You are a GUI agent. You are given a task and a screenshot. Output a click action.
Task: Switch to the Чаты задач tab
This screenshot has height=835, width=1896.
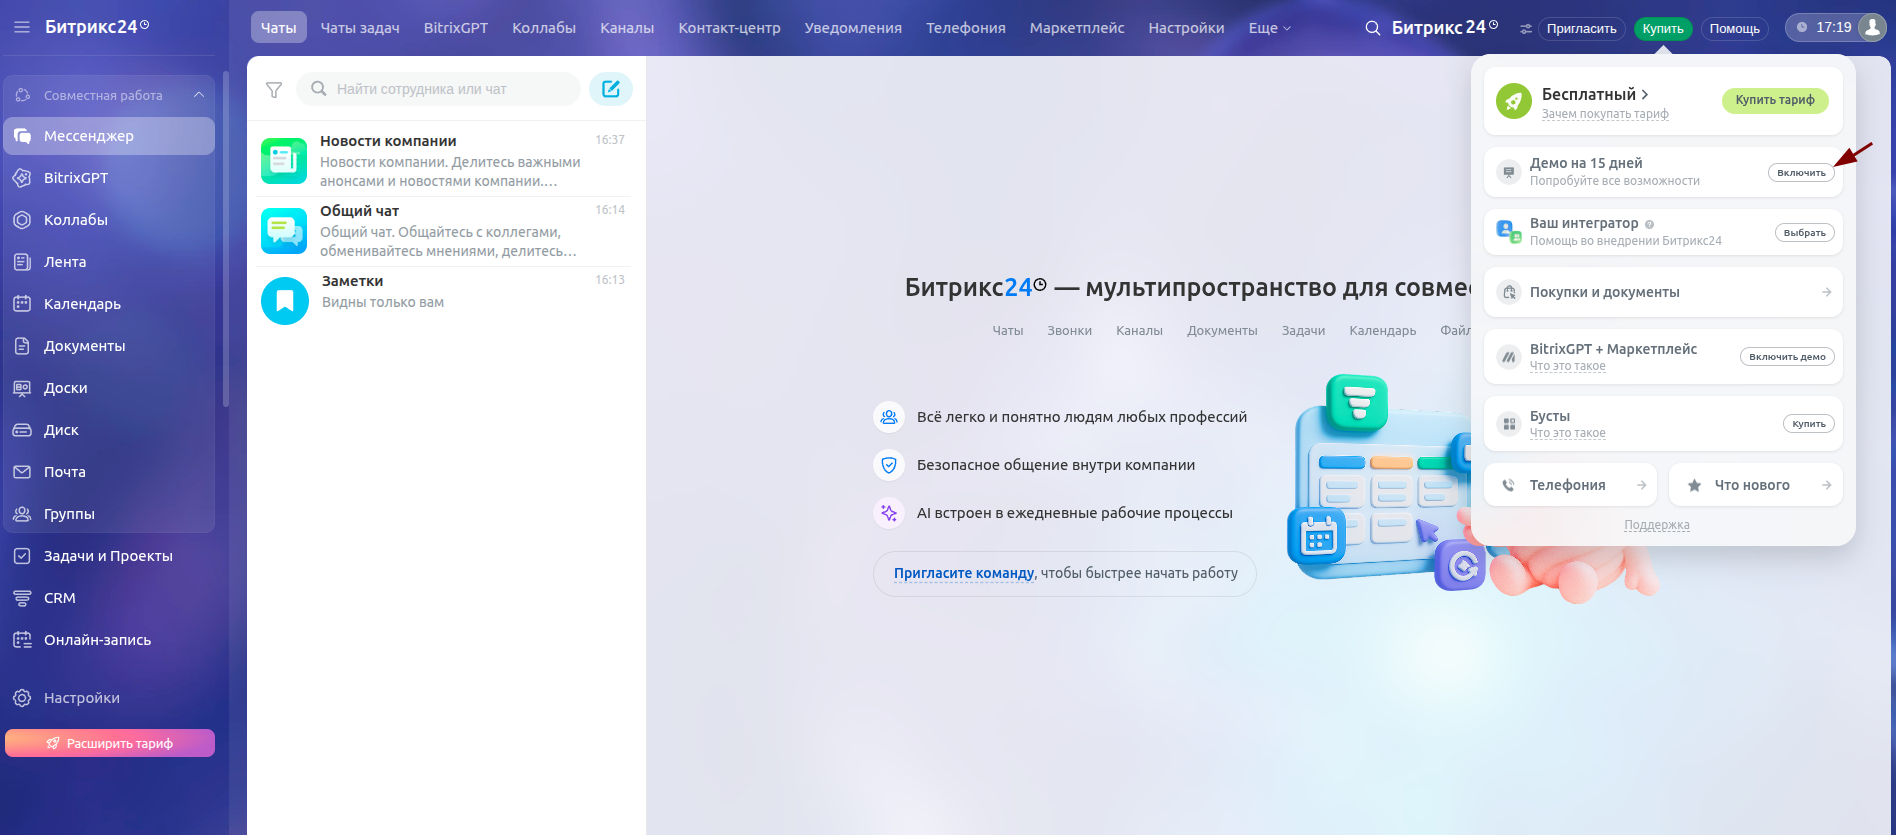pyautogui.click(x=360, y=28)
